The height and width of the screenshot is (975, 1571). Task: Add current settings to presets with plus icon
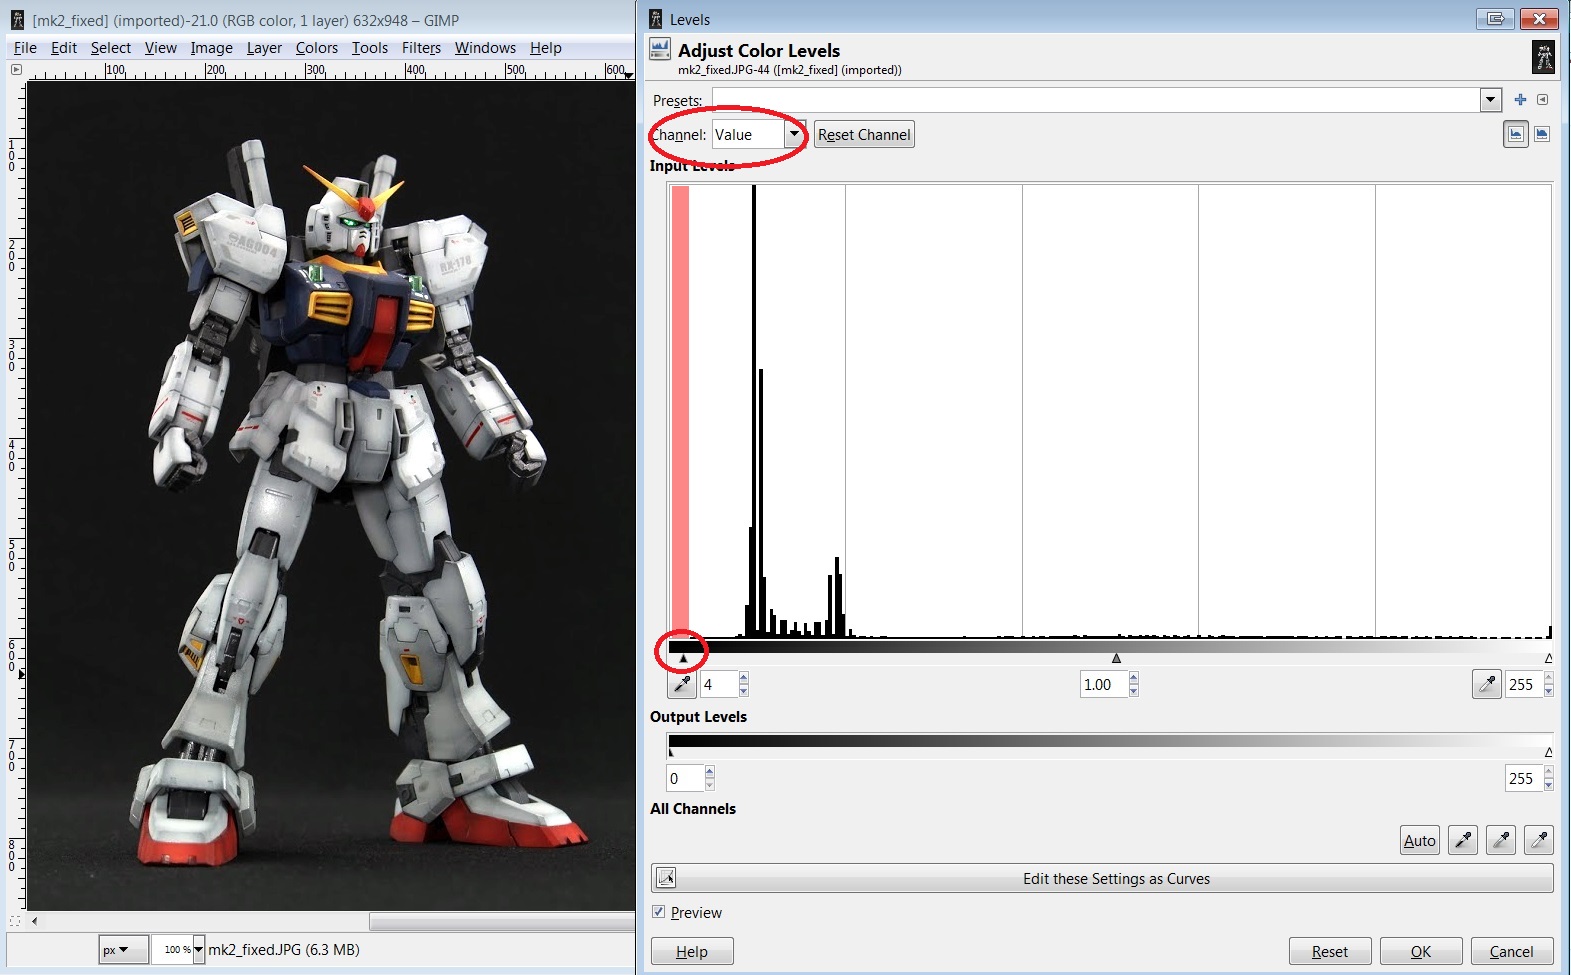coord(1520,100)
